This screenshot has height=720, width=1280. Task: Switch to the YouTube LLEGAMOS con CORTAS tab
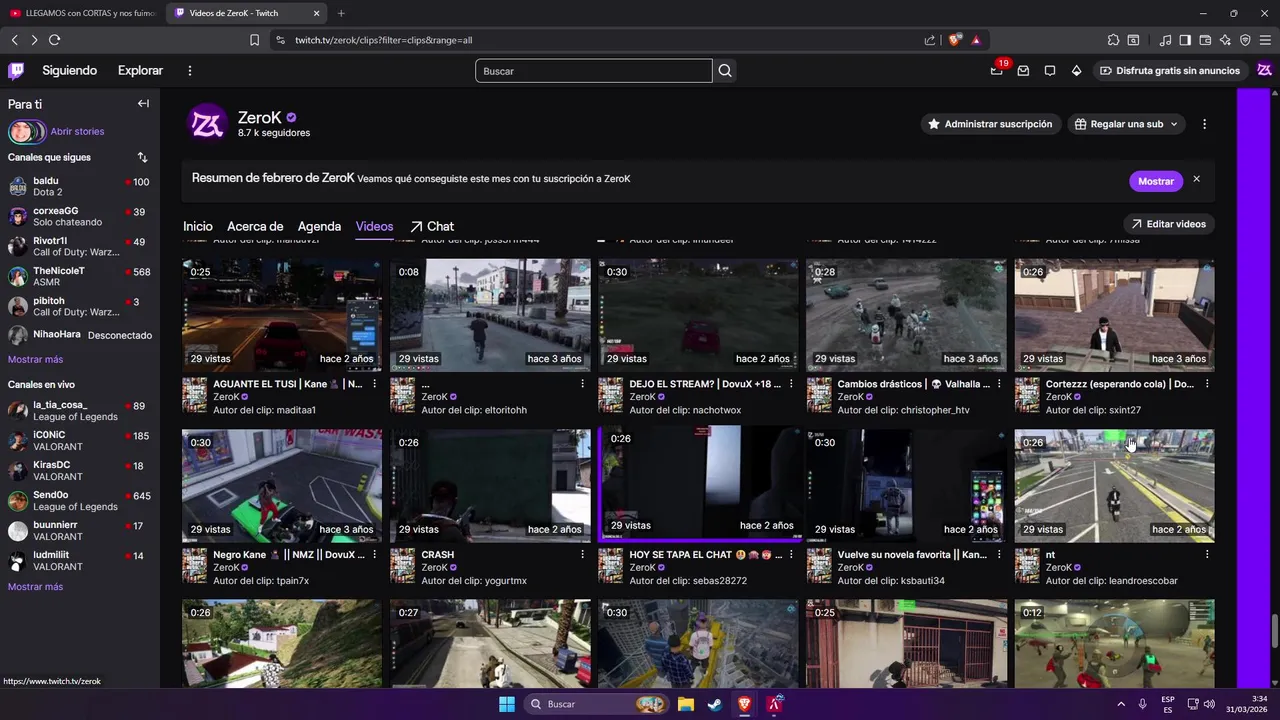(82, 13)
